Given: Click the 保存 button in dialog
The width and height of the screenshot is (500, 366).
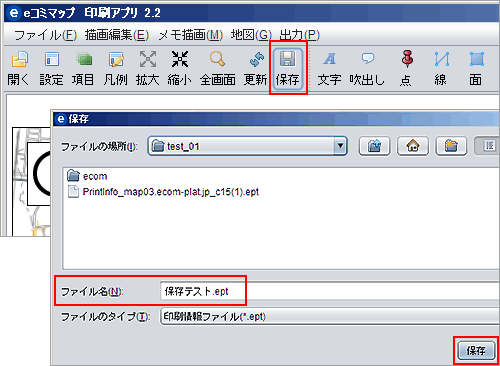Looking at the screenshot, I should [x=476, y=350].
